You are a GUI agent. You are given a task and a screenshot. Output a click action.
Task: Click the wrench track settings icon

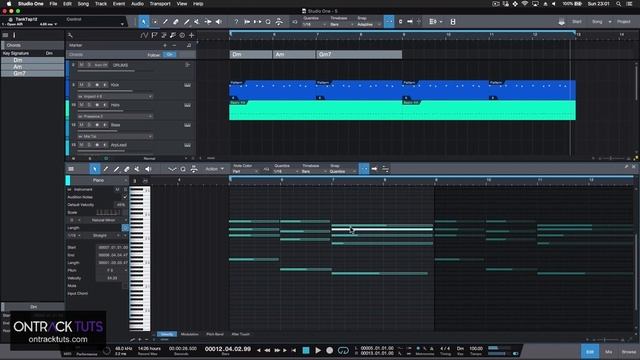[x=70, y=35]
